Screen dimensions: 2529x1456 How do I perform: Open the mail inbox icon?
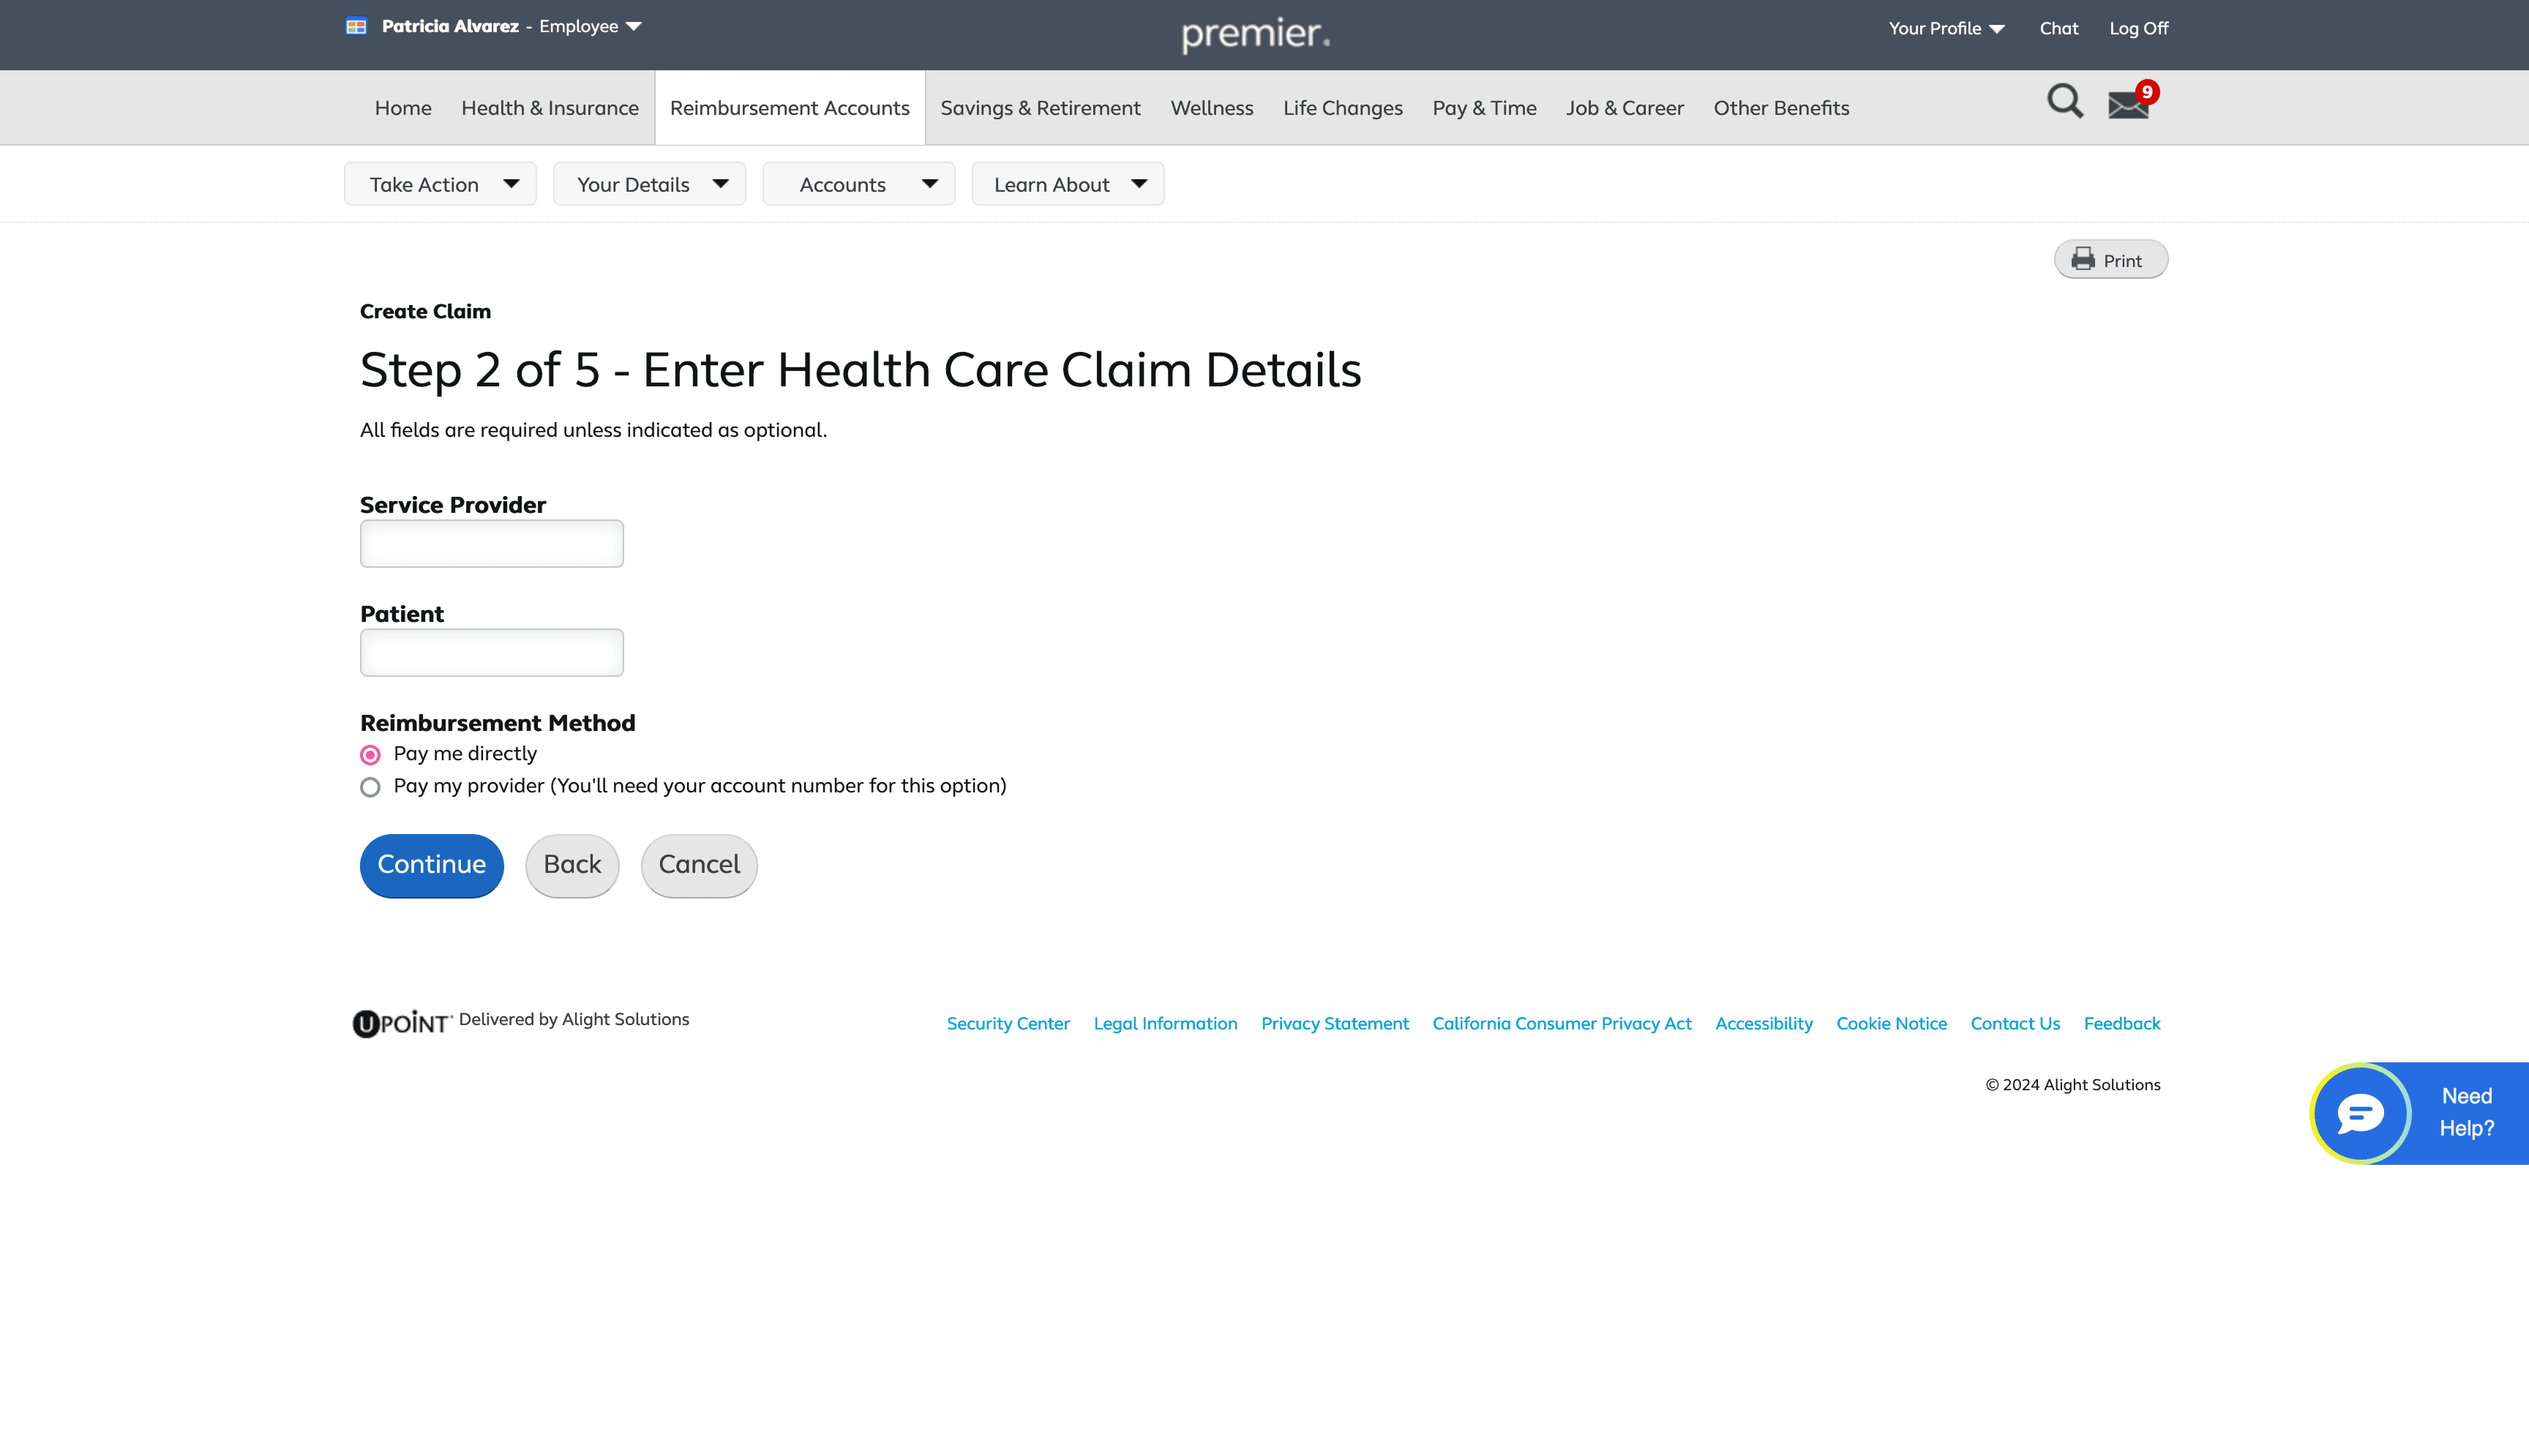(2128, 104)
